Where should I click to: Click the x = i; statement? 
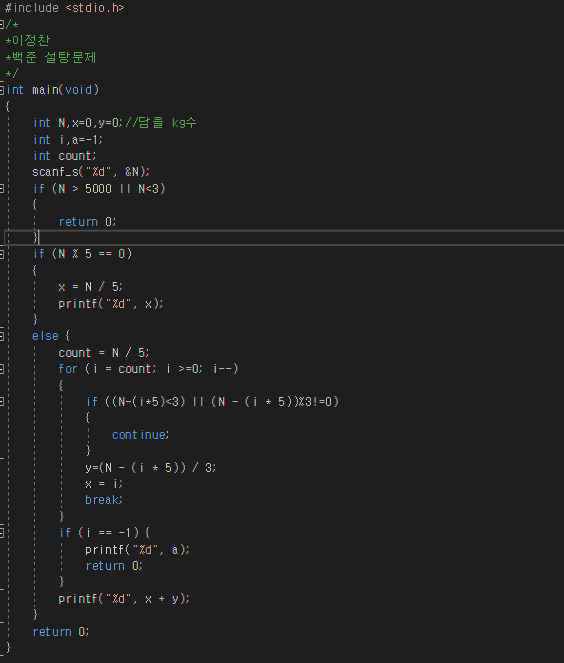click(104, 484)
